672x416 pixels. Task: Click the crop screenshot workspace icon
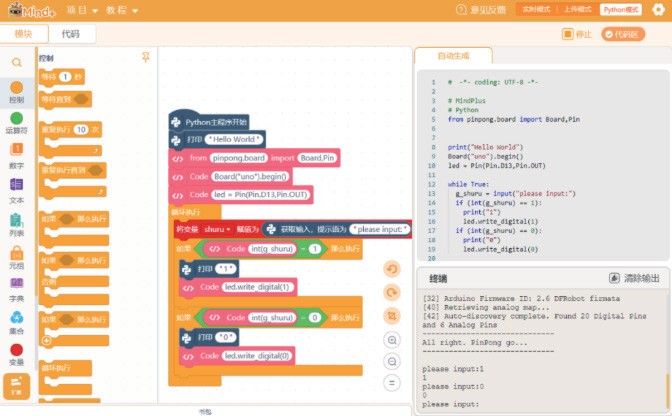(392, 316)
